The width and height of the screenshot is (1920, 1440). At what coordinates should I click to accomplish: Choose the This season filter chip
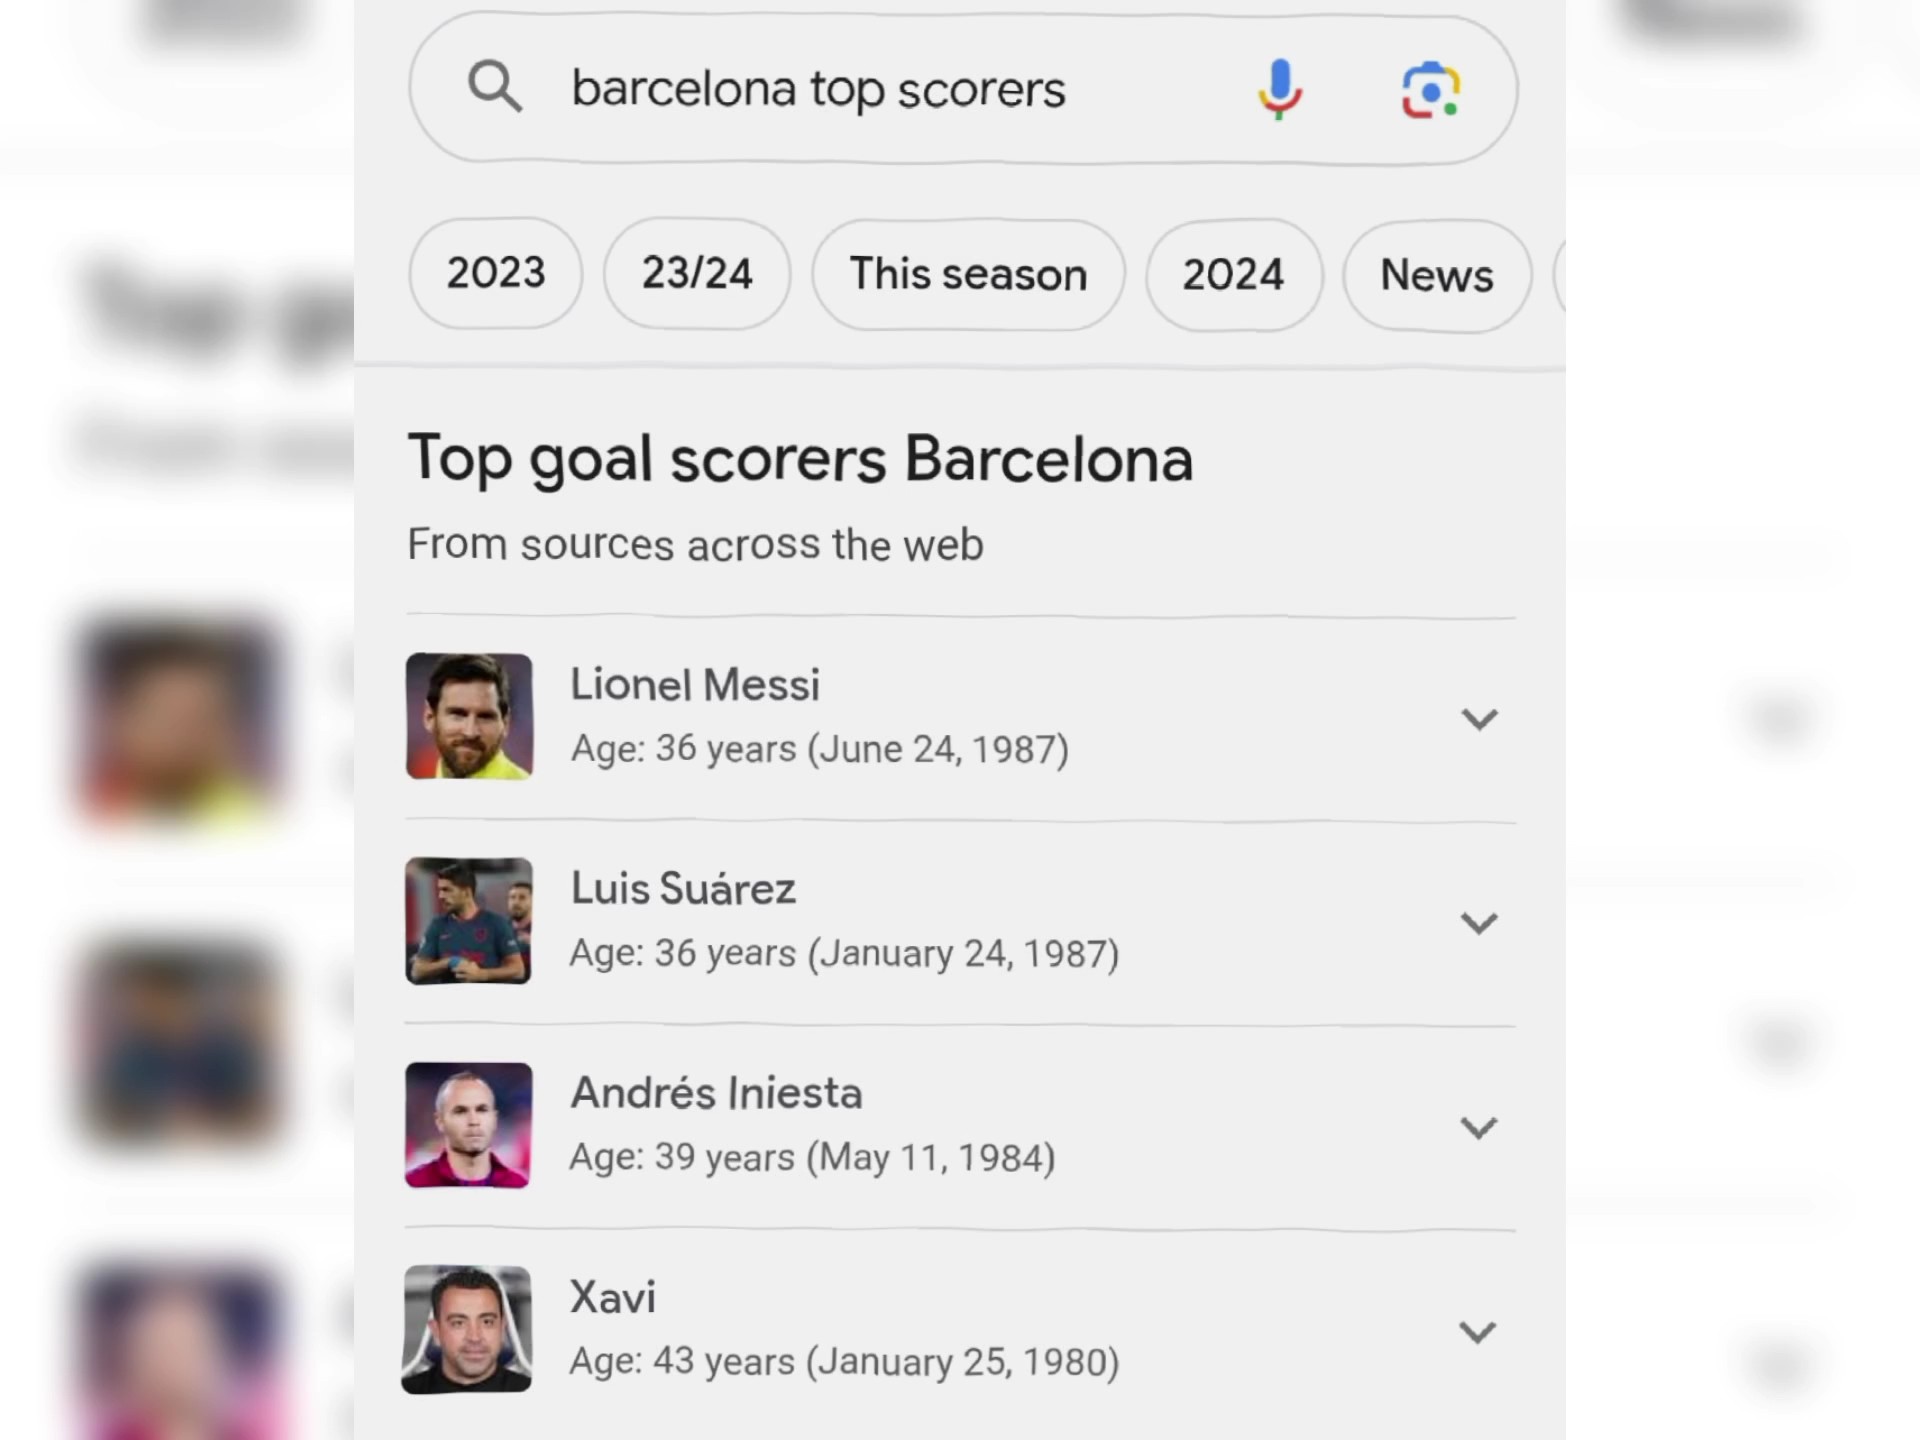[x=968, y=275]
